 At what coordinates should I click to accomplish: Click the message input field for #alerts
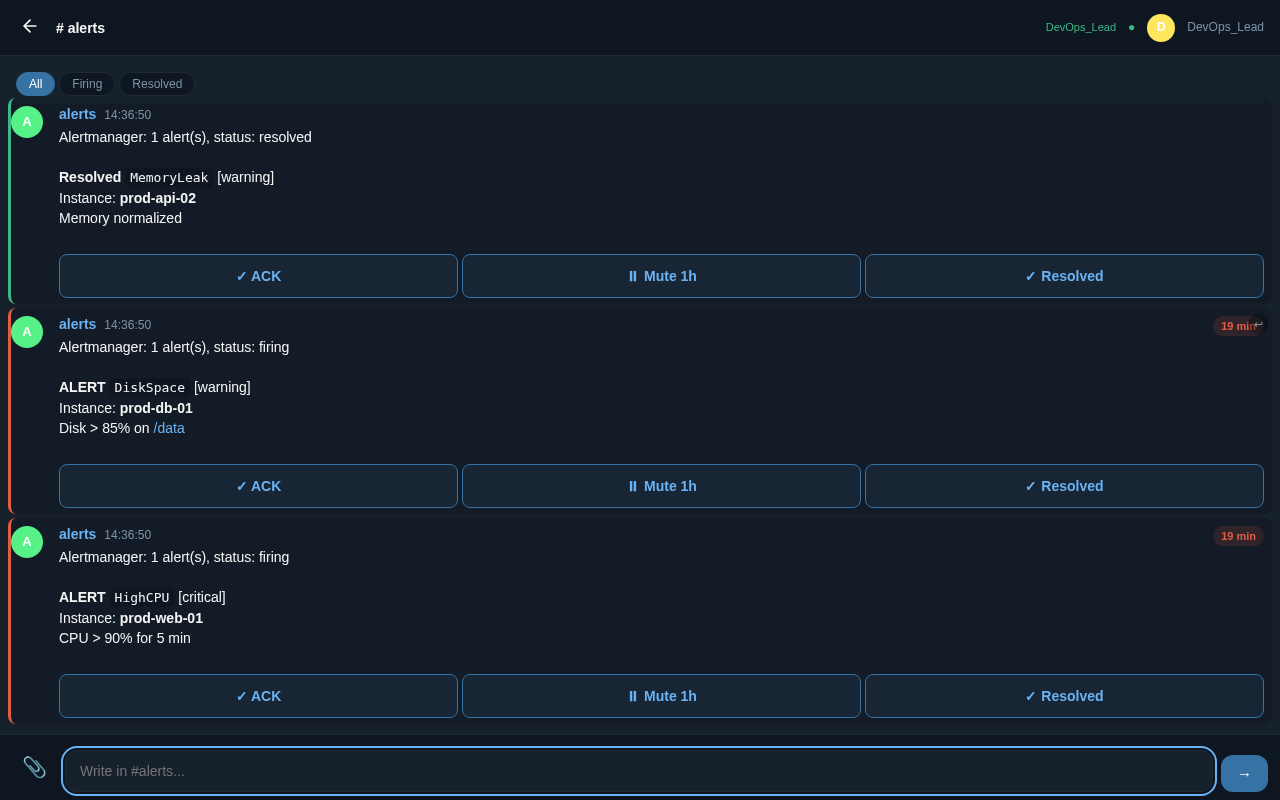click(x=639, y=771)
